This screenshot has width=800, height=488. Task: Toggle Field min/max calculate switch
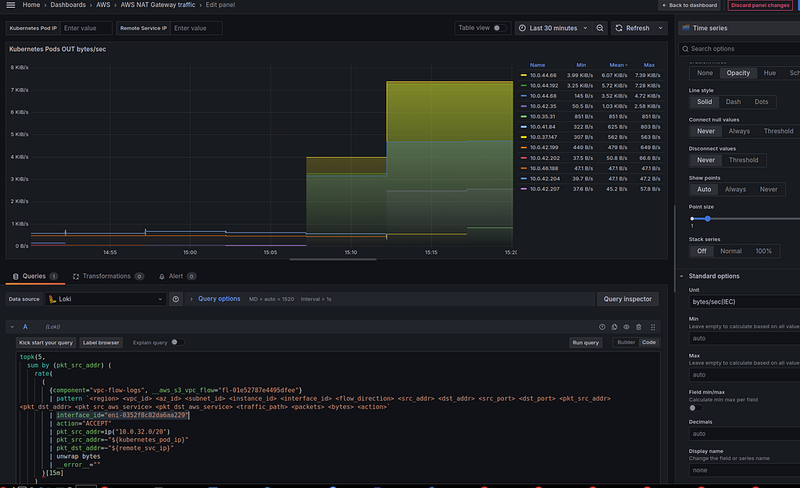click(695, 408)
